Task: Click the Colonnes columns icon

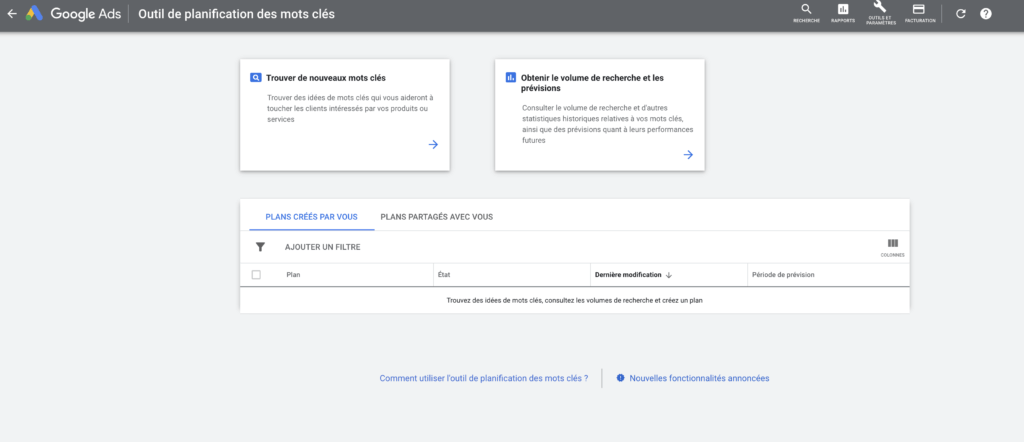Action: point(892,246)
